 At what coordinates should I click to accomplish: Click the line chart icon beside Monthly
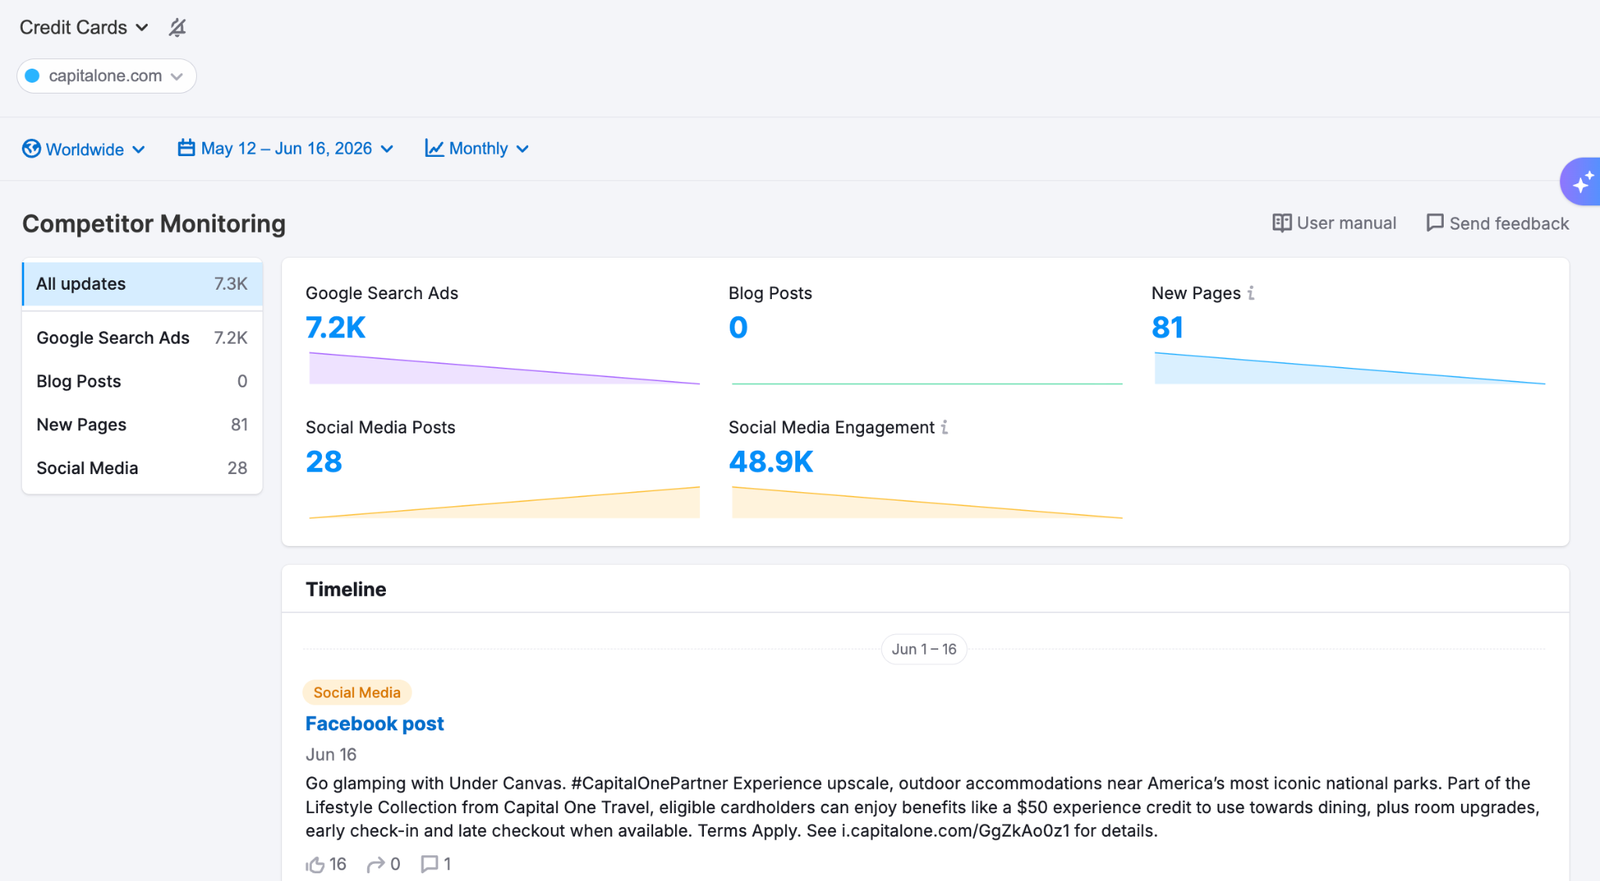click(434, 148)
